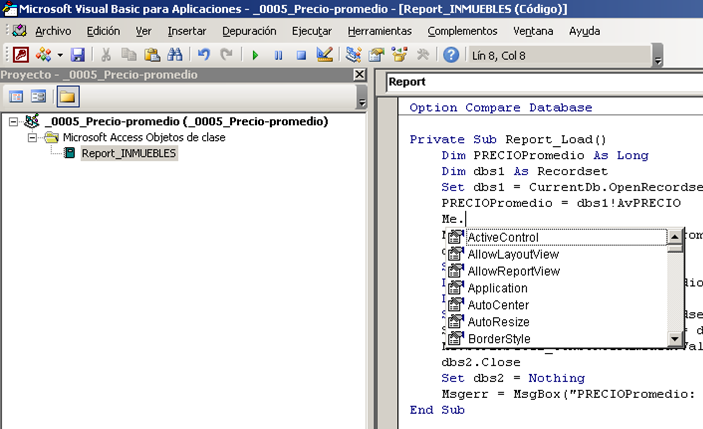Click the blue Help question mark icon
This screenshot has height=429, width=703.
click(451, 55)
